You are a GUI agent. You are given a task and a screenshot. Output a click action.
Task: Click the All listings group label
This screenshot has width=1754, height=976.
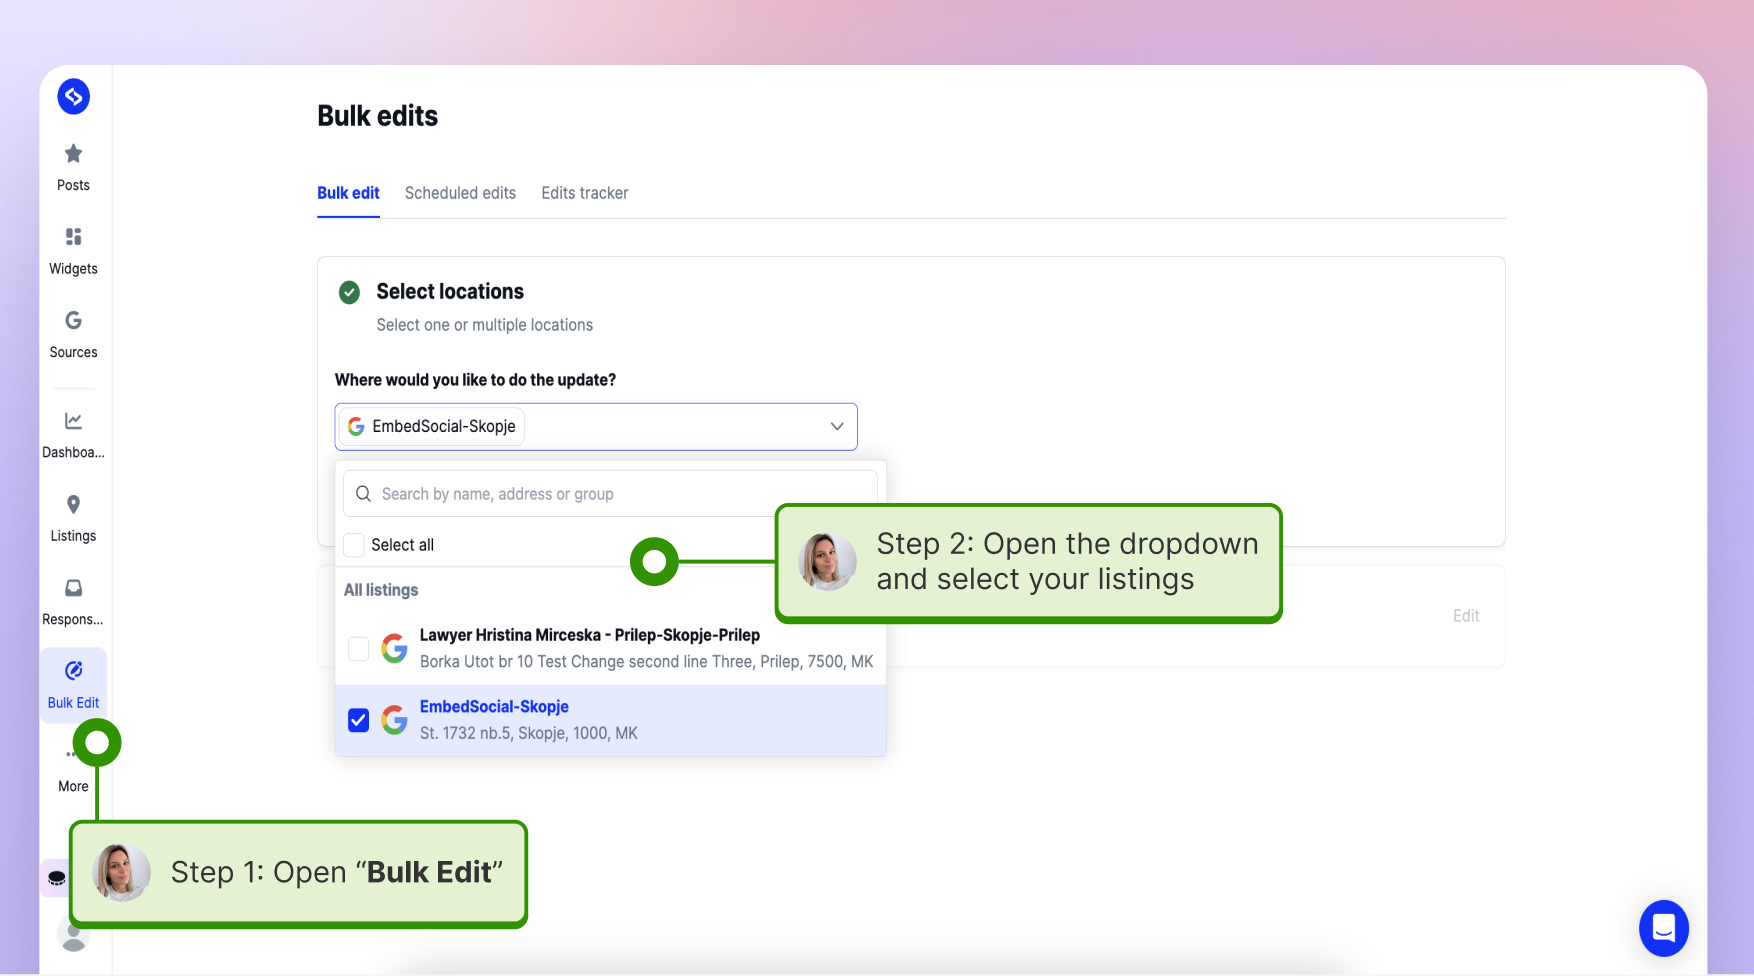click(x=381, y=590)
